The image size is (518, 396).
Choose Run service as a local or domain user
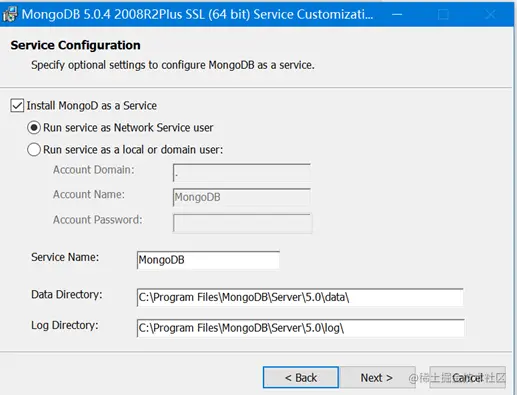(34, 150)
